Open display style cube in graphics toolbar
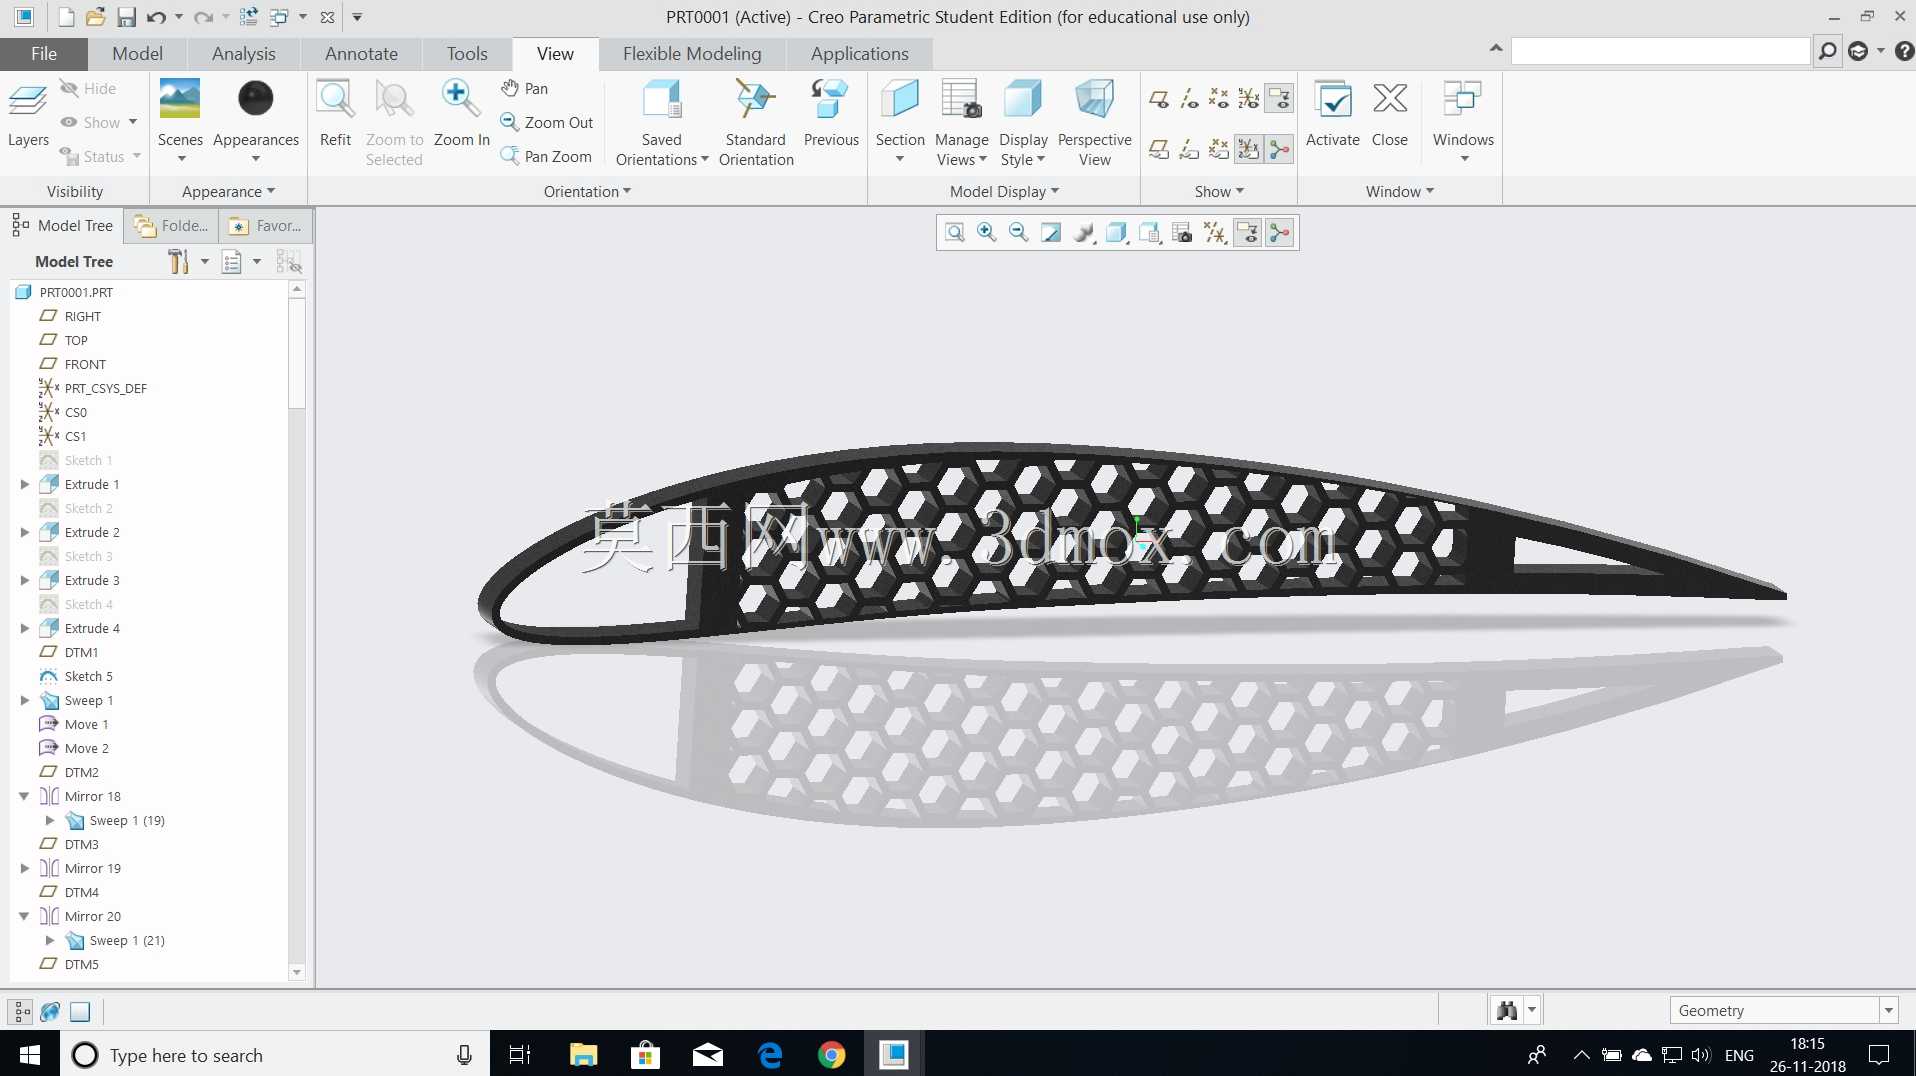Image resolution: width=1916 pixels, height=1076 pixels. 1117,233
